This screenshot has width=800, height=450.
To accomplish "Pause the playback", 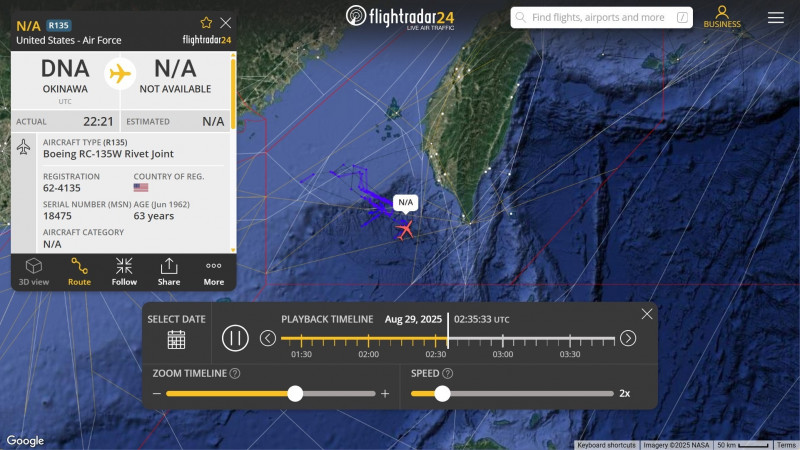I will pos(235,338).
